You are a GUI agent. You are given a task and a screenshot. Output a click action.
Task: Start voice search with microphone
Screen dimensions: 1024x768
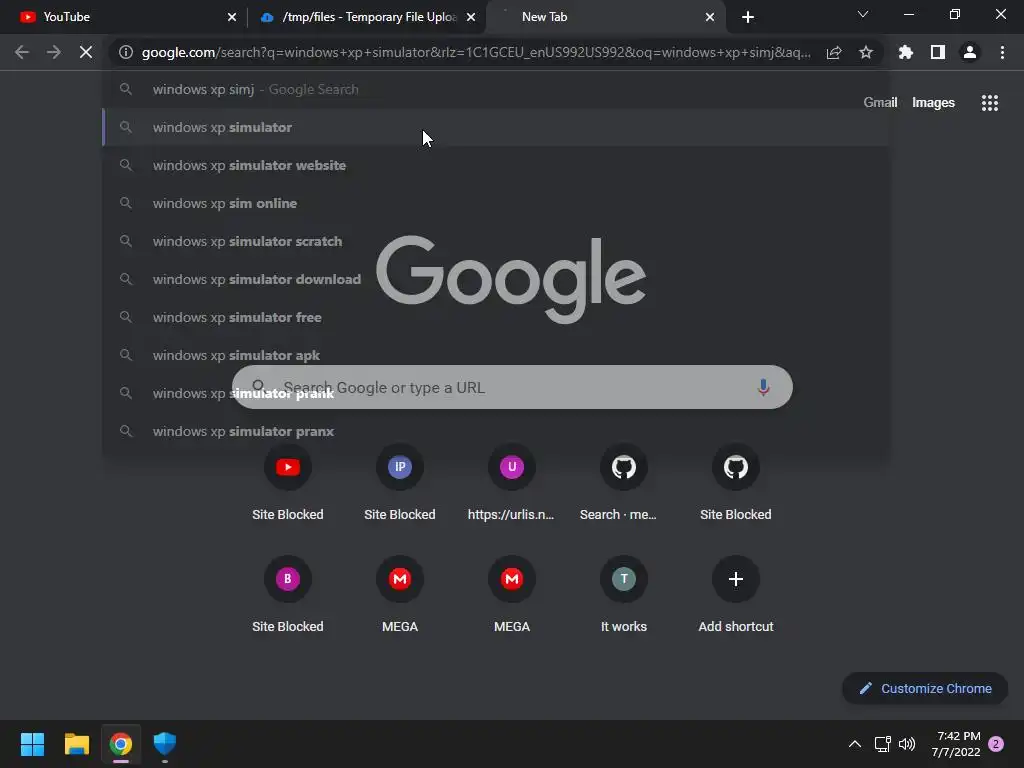763,387
